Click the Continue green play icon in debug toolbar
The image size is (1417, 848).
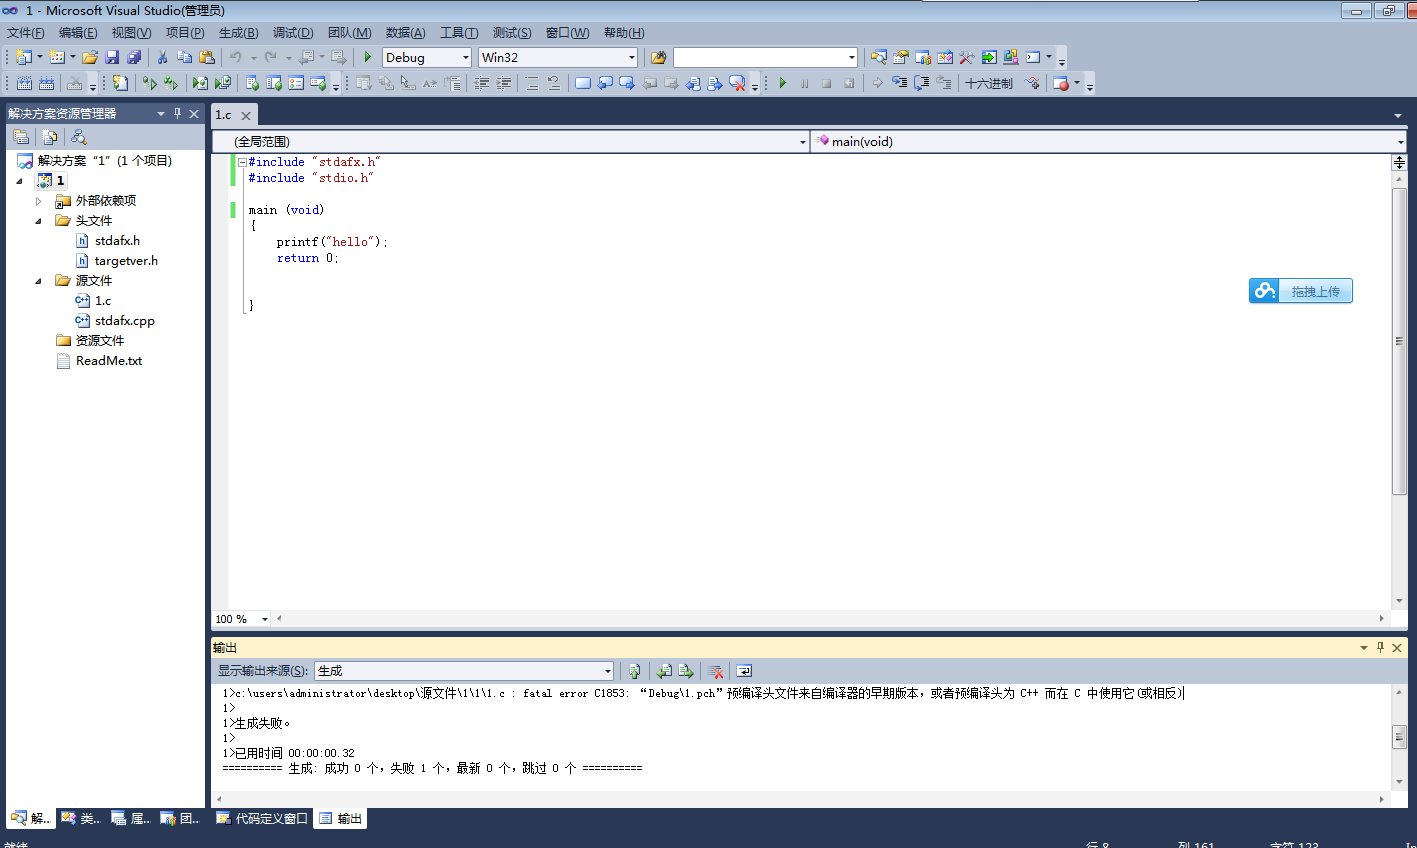(x=782, y=83)
